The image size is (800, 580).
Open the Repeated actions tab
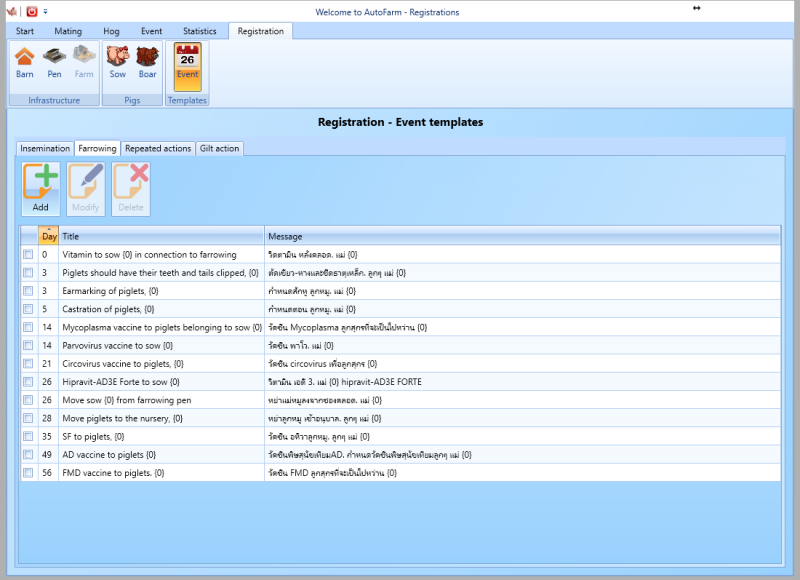[x=157, y=148]
